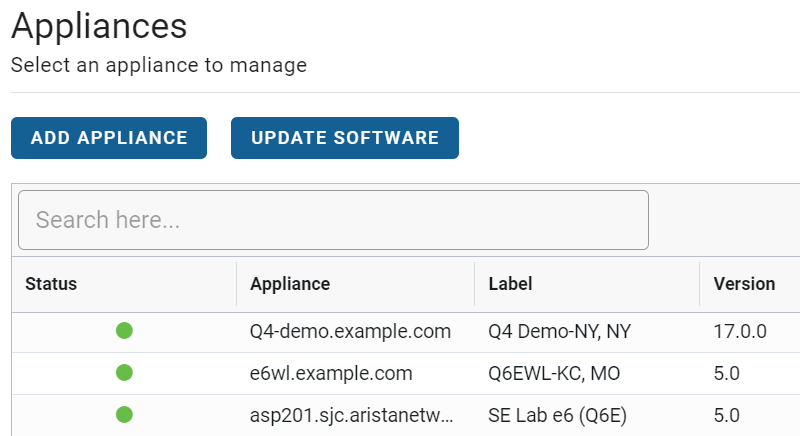The image size is (800, 436).
Task: Click green status dot for e6wl.example.com
Action: (124, 373)
